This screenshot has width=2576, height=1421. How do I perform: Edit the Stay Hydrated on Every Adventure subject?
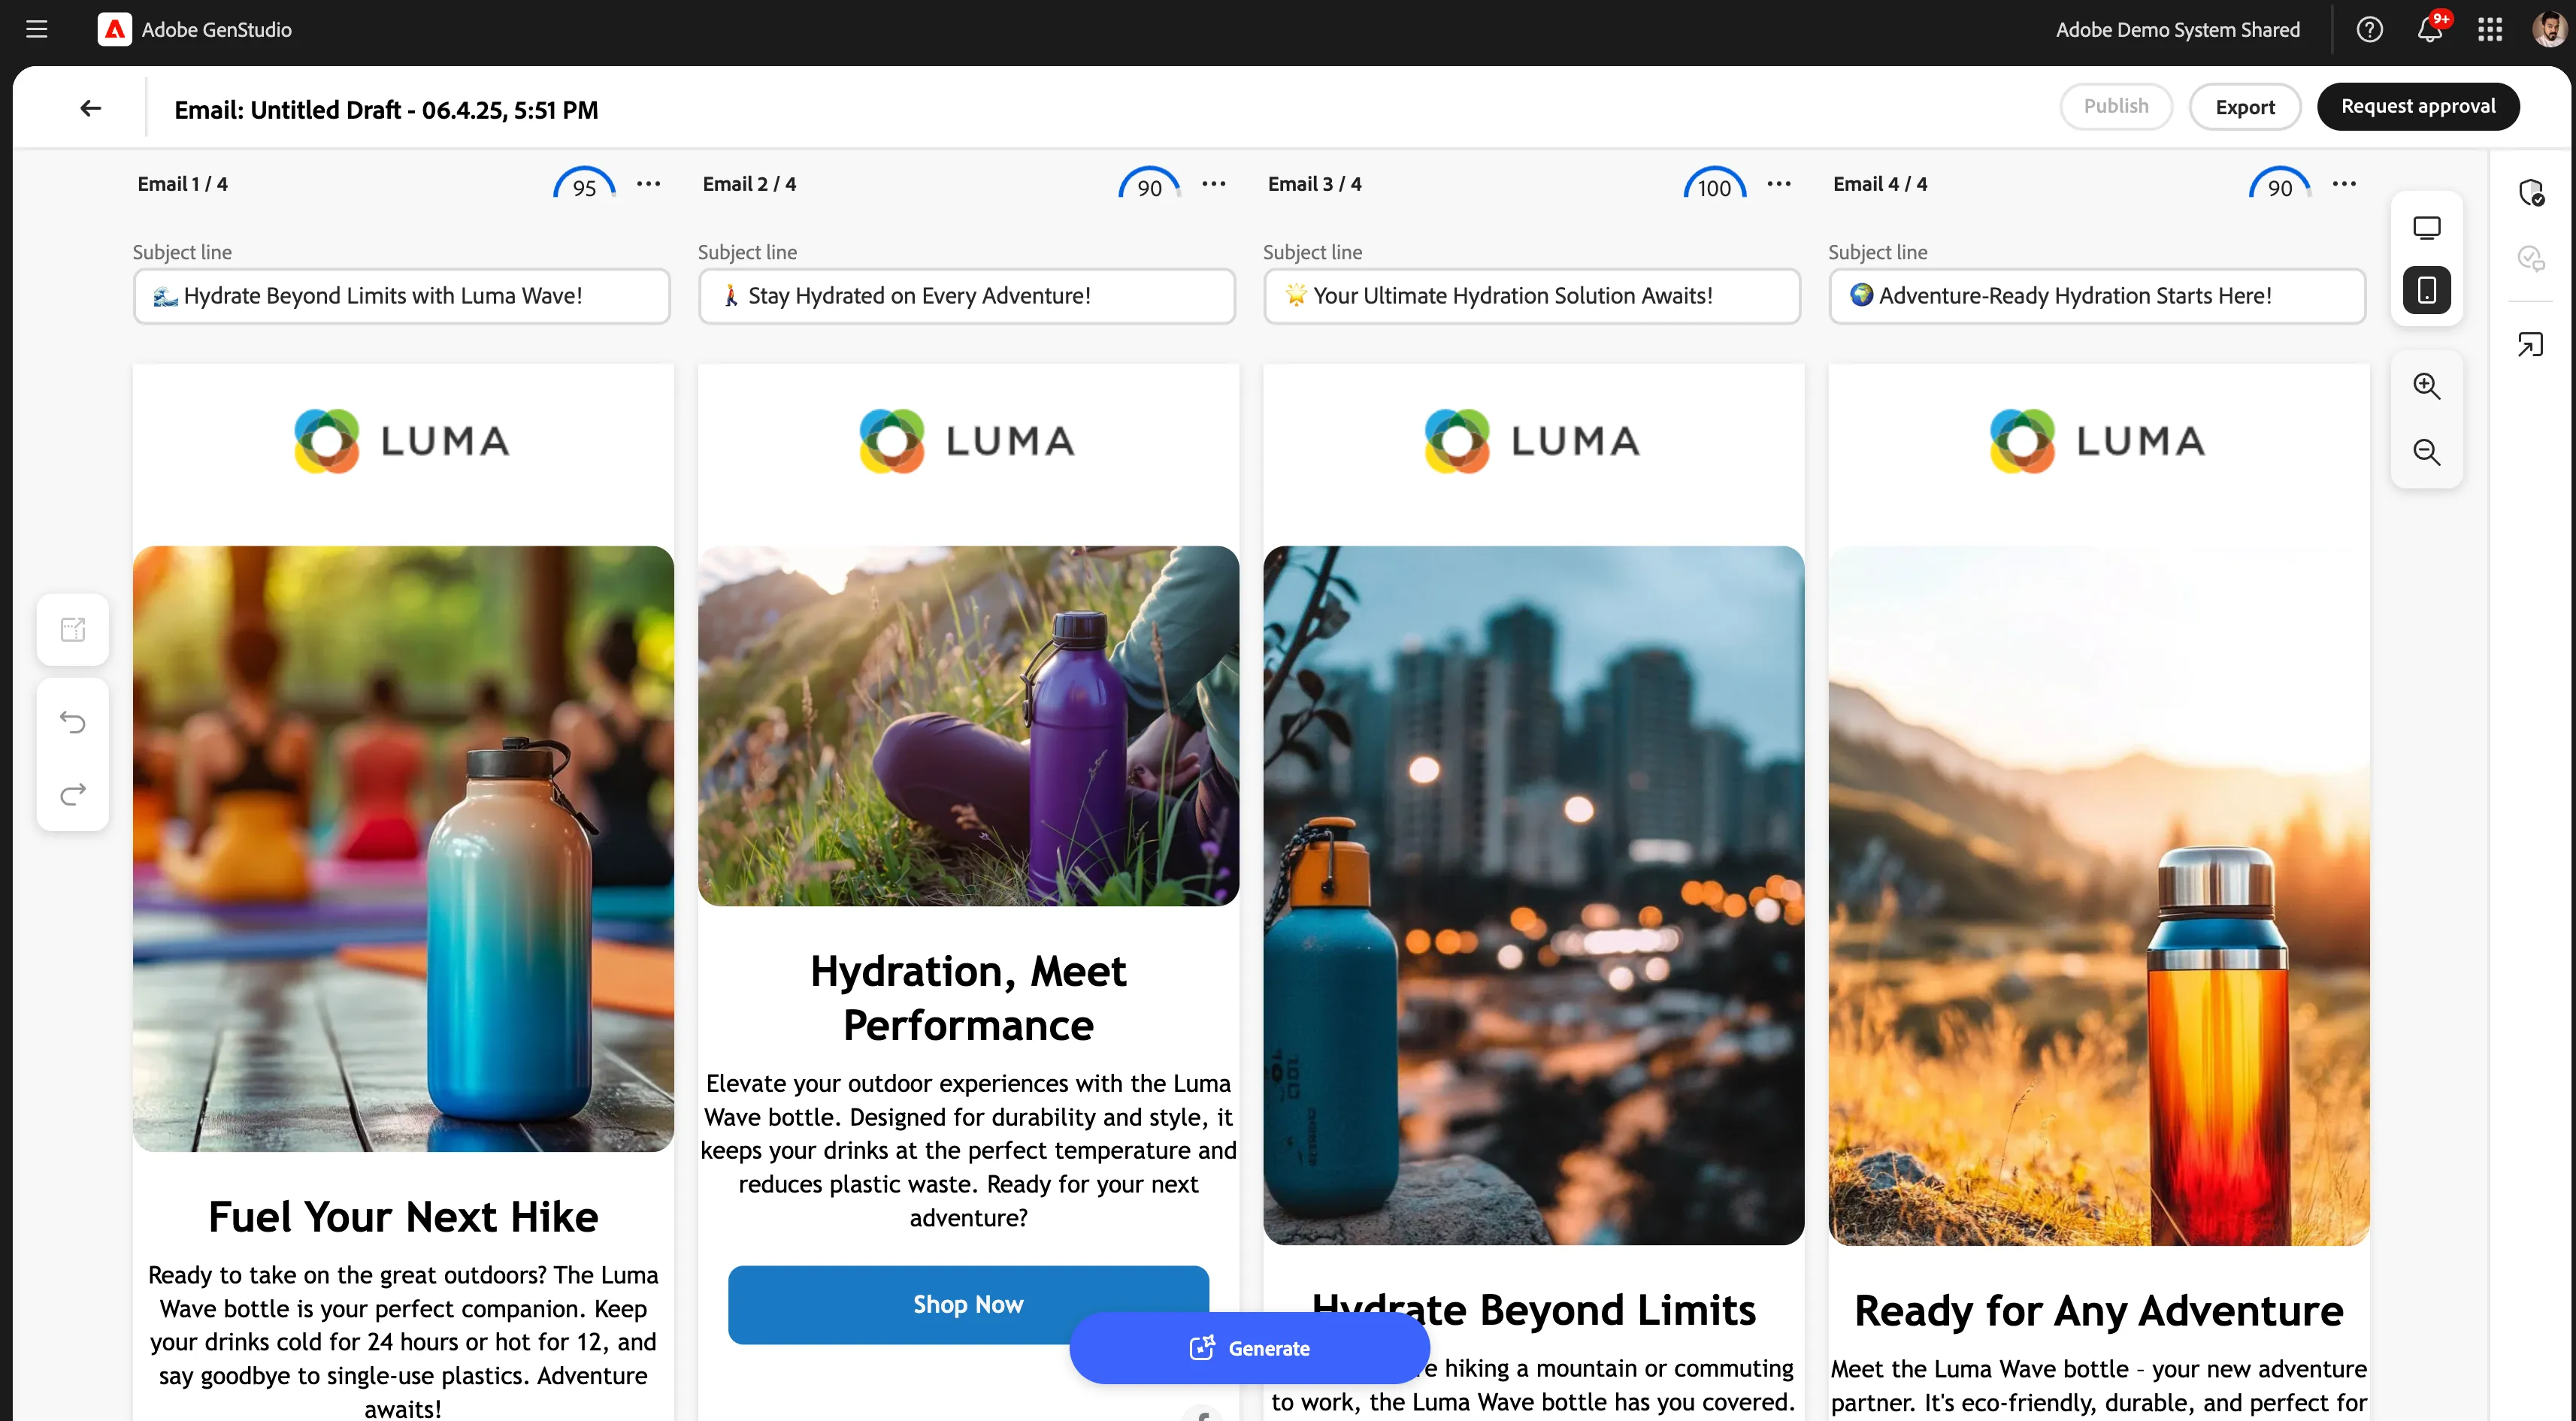pyautogui.click(x=967, y=296)
